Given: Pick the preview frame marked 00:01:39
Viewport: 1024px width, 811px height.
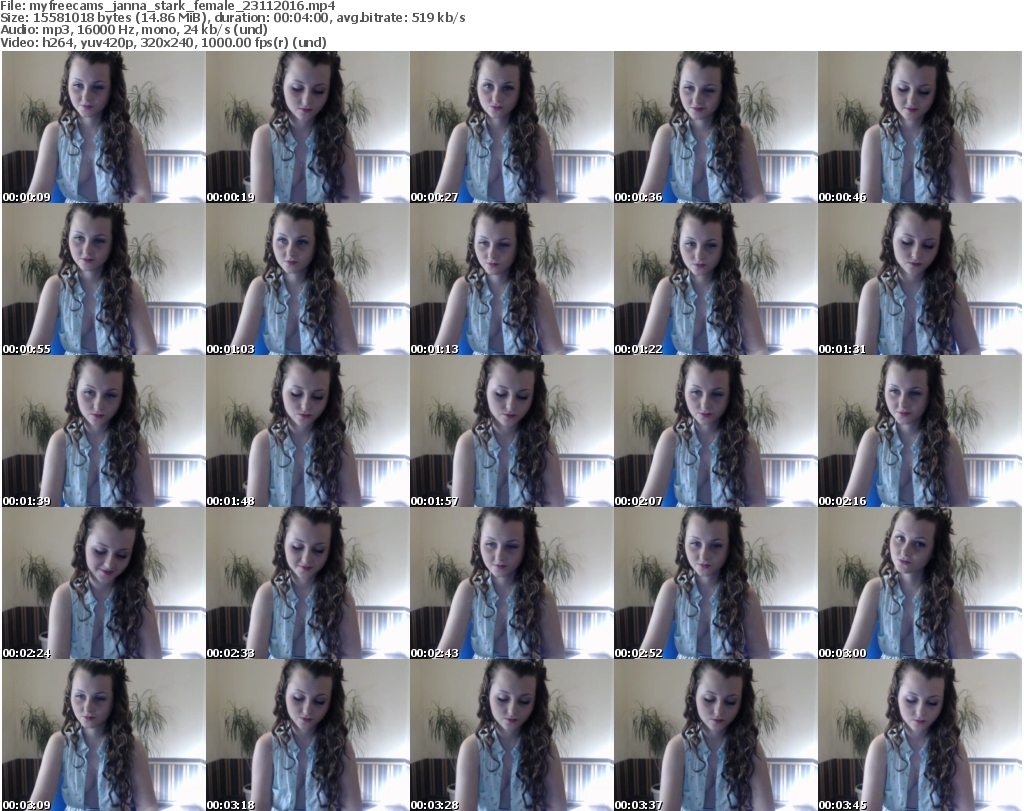Looking at the screenshot, I should tap(103, 432).
